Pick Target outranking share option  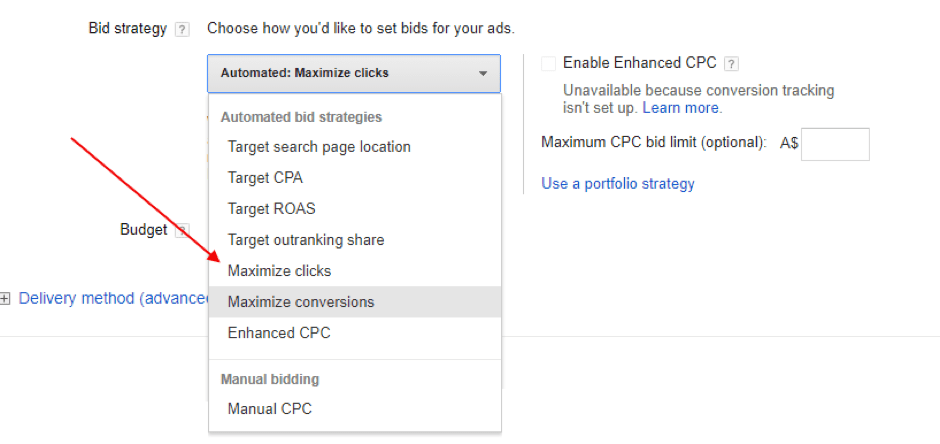pyautogui.click(x=305, y=240)
